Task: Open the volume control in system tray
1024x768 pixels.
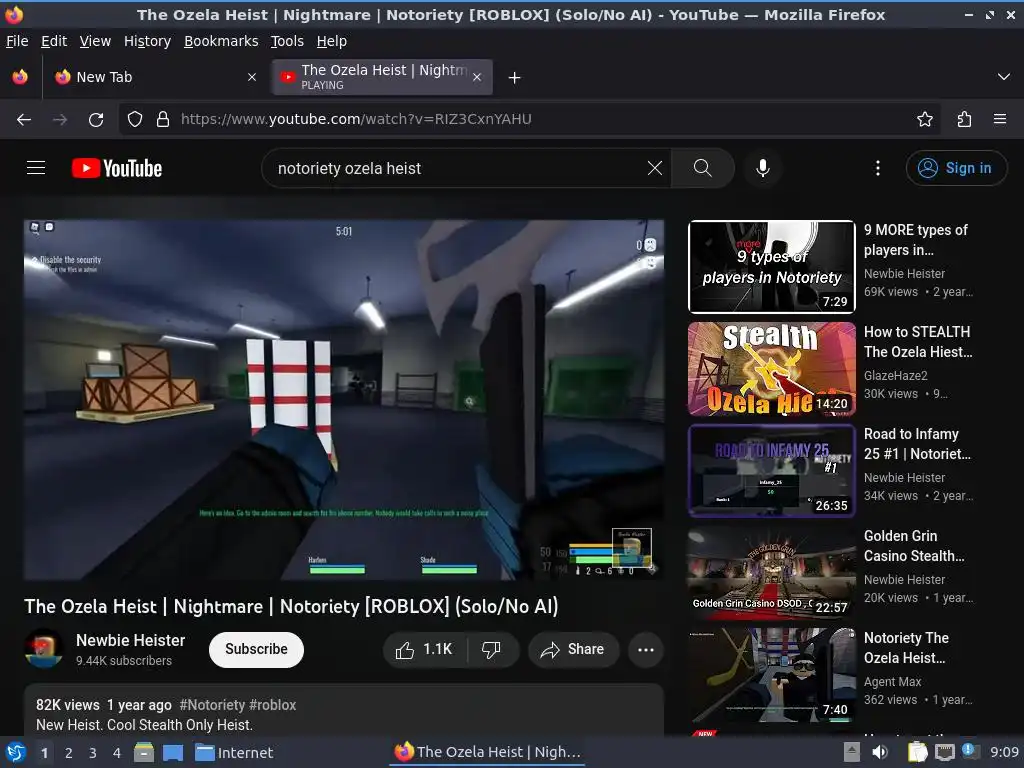Action: [x=880, y=752]
